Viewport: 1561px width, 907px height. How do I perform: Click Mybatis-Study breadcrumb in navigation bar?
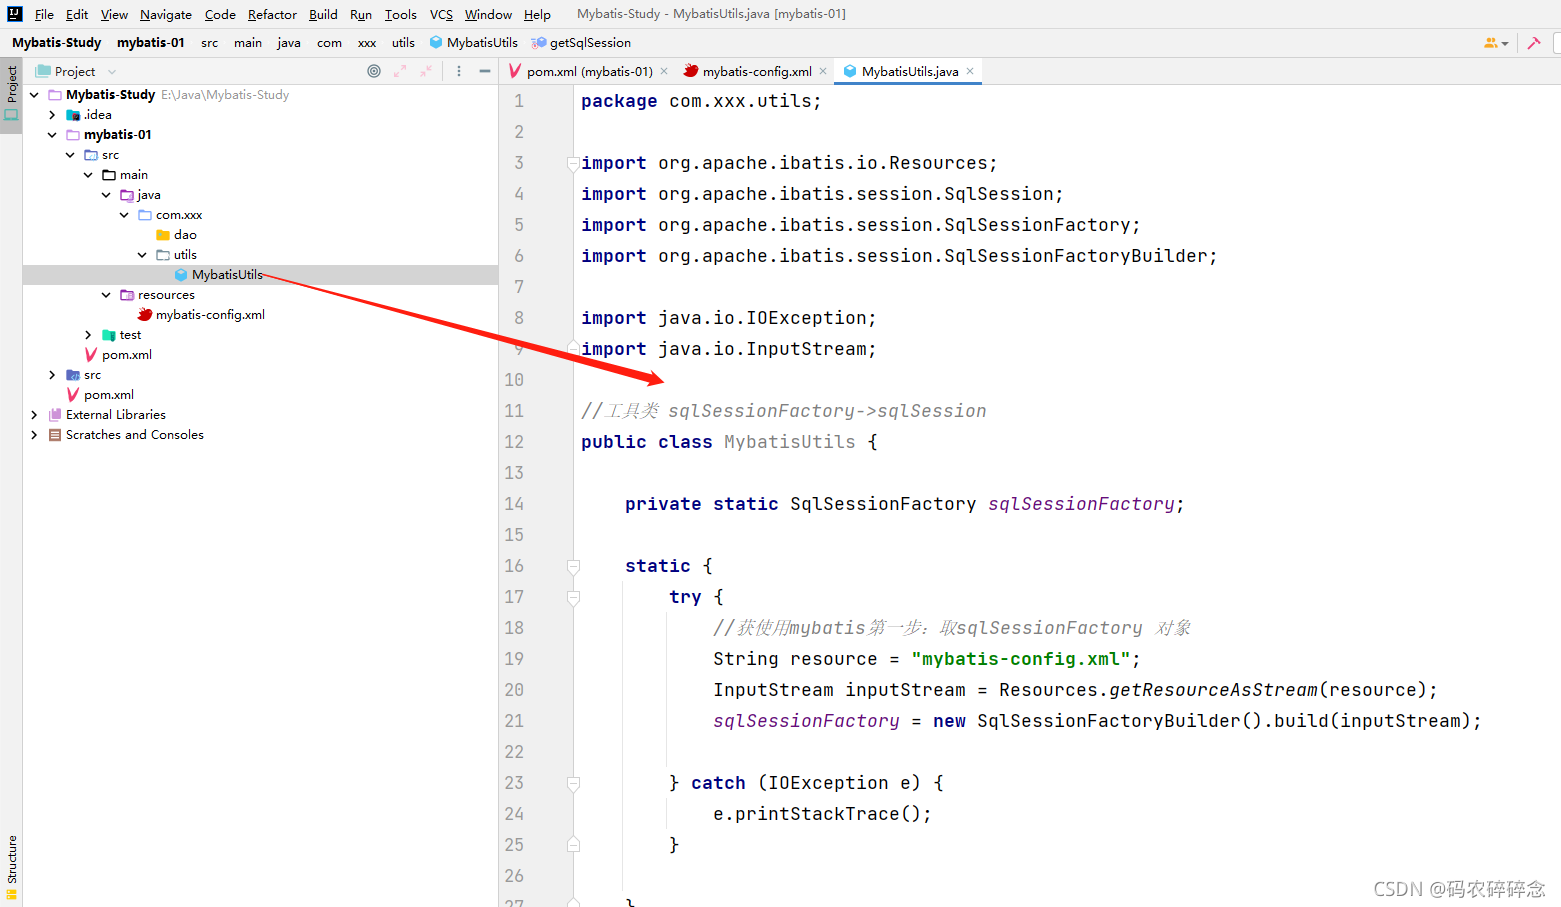(x=56, y=43)
